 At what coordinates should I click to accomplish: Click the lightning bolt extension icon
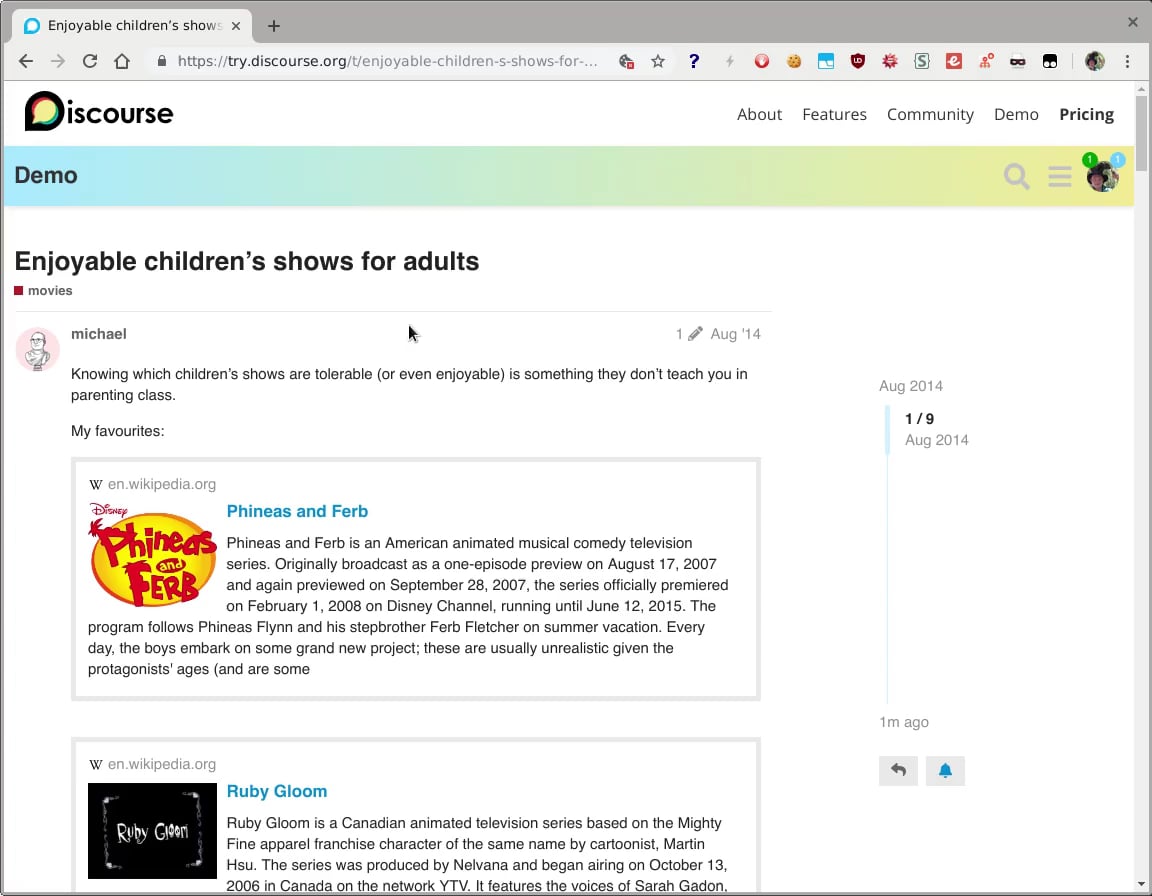[x=730, y=61]
